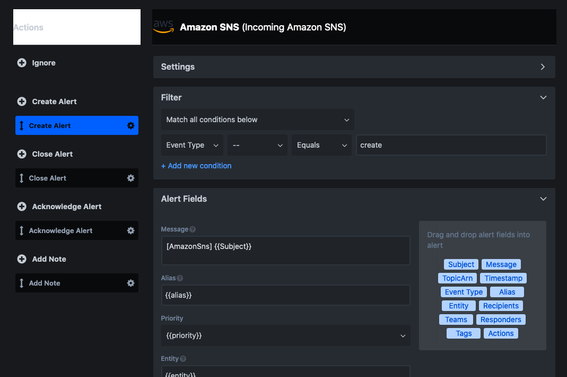Collapse the Alert Fields section
The image size is (567, 377).
pos(543,199)
